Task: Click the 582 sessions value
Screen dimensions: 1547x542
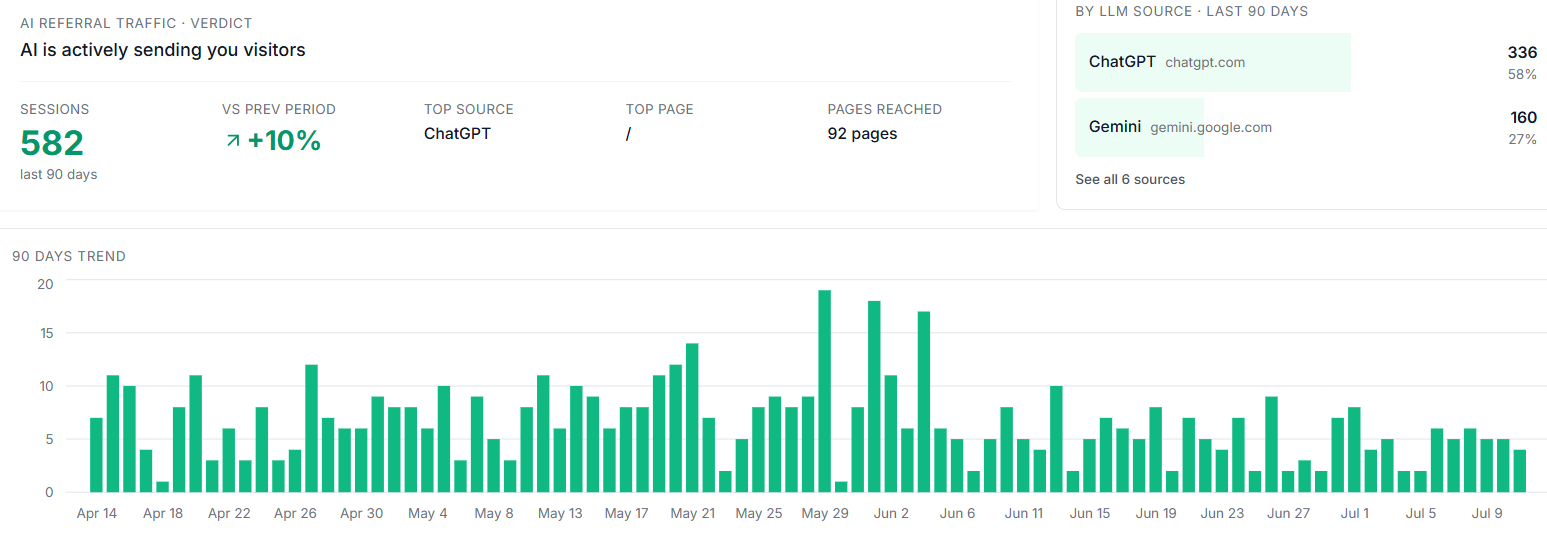Action: pyautogui.click(x=52, y=143)
